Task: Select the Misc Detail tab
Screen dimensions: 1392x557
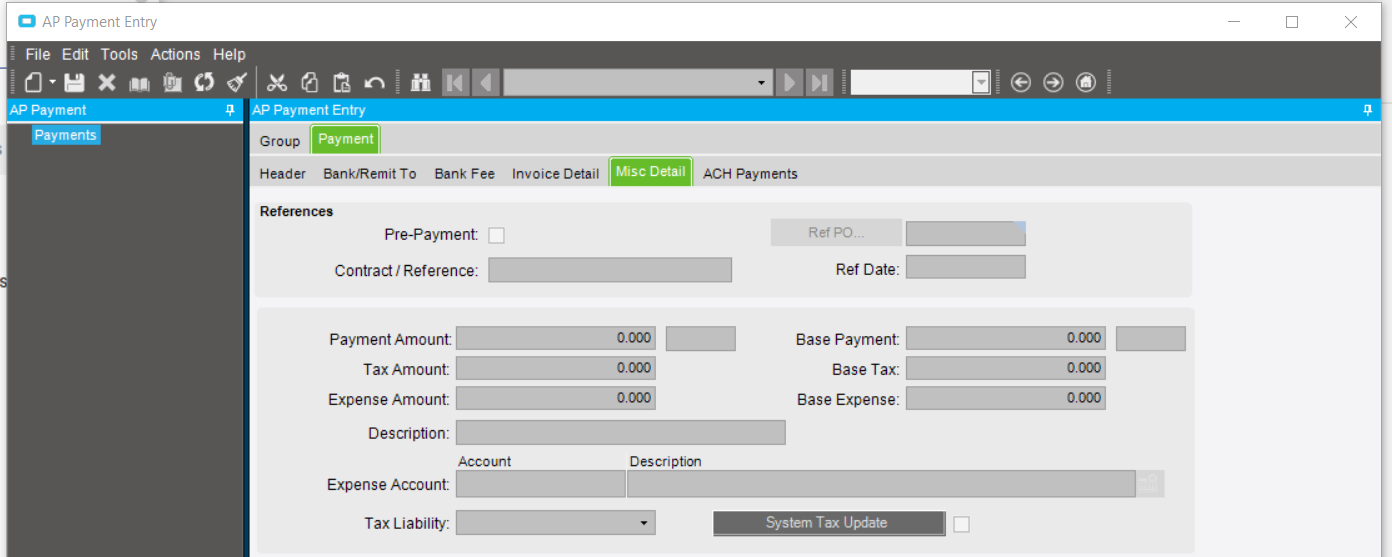Action: point(651,172)
